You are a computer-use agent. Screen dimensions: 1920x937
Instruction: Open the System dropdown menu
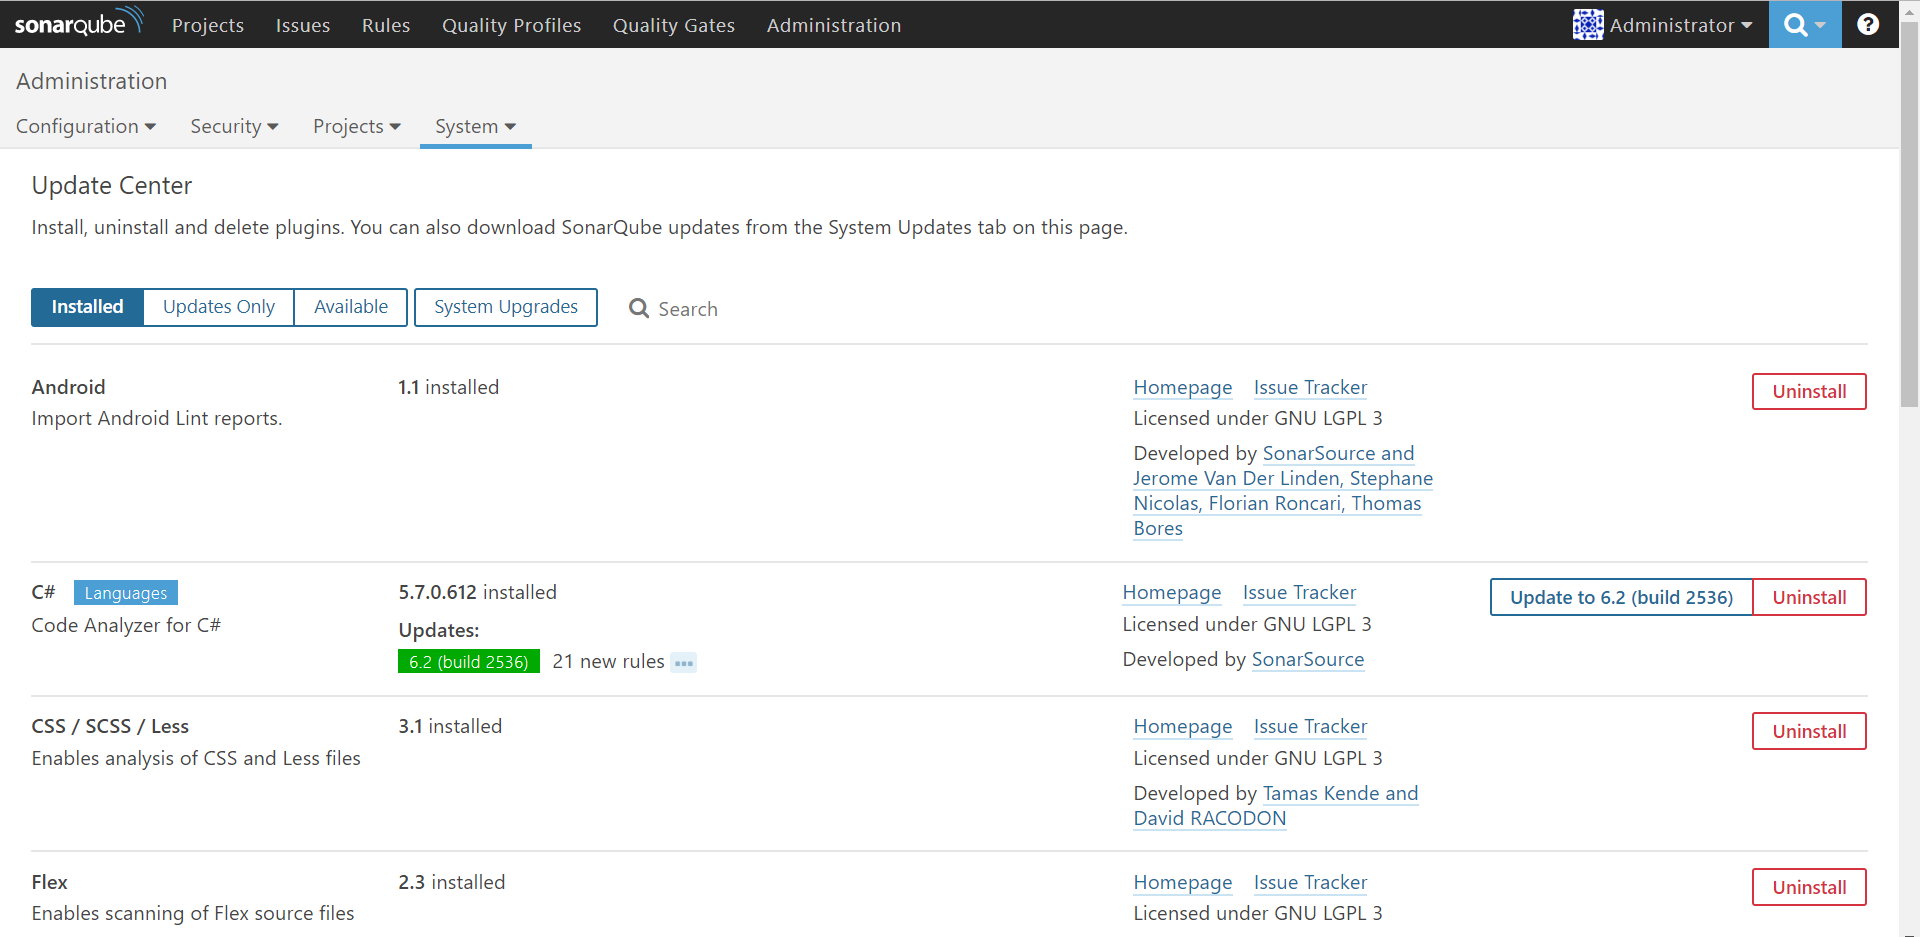tap(475, 126)
